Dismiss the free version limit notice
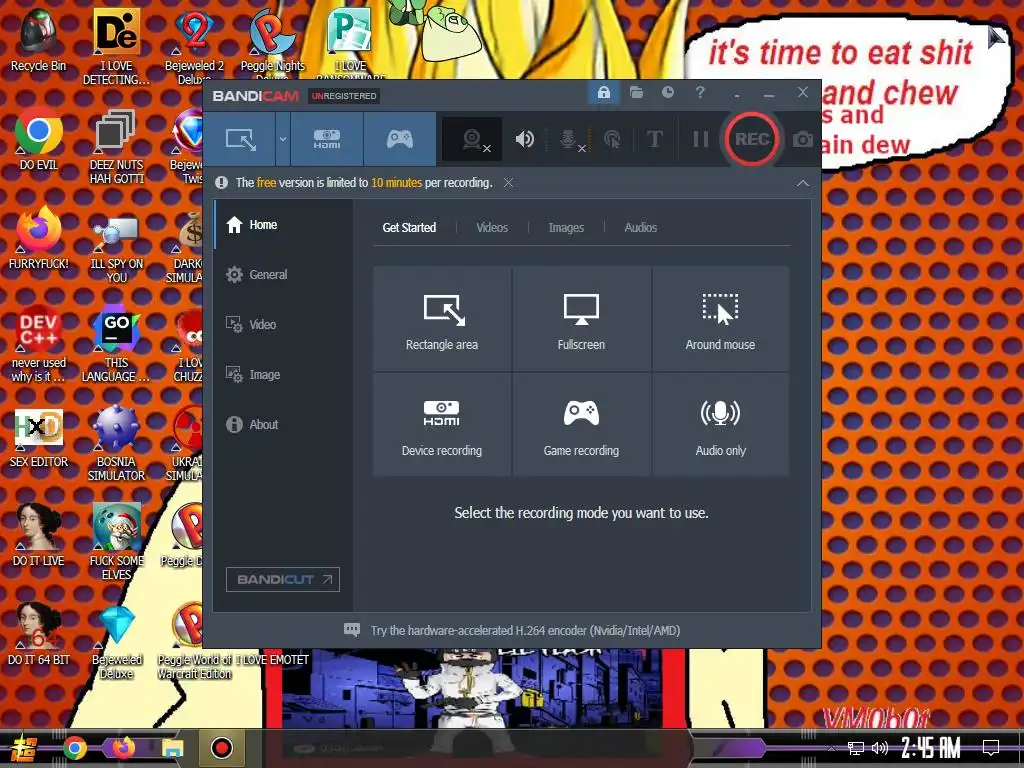Viewport: 1024px width, 768px height. click(508, 183)
